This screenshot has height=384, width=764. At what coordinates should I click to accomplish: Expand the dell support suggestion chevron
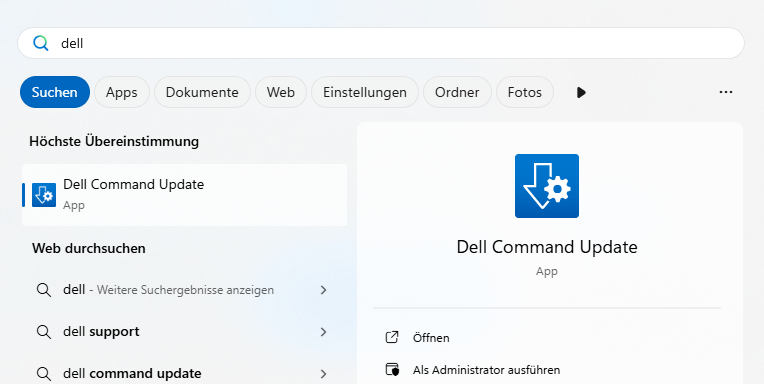(x=323, y=332)
